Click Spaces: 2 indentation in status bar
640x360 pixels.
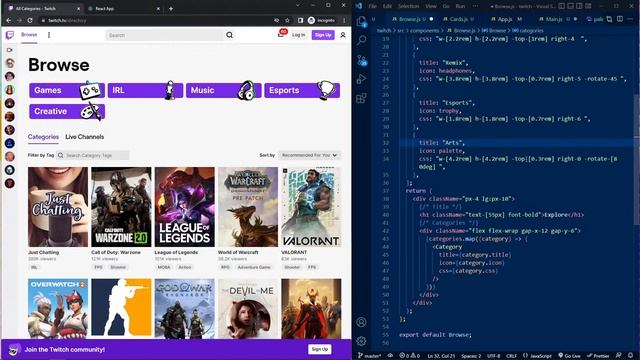(x=471, y=356)
